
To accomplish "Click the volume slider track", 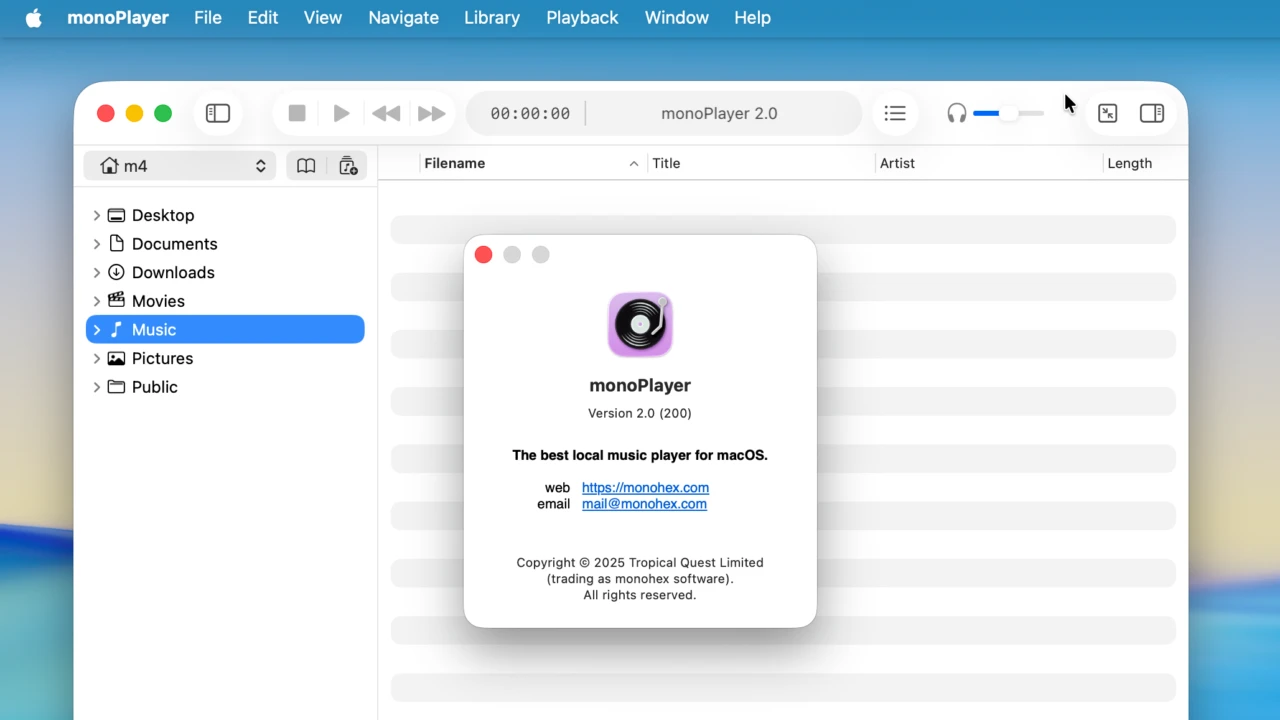I will (1025, 113).
